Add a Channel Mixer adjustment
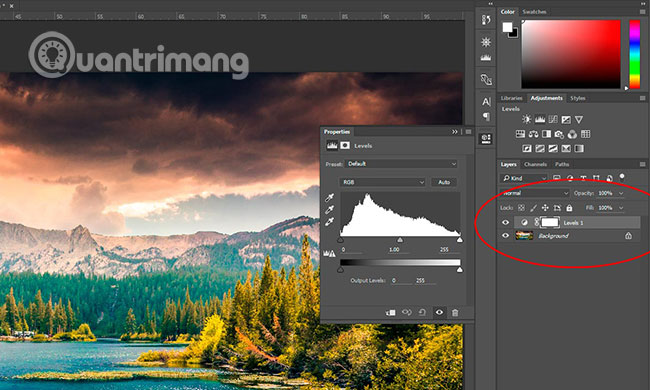 tap(572, 134)
